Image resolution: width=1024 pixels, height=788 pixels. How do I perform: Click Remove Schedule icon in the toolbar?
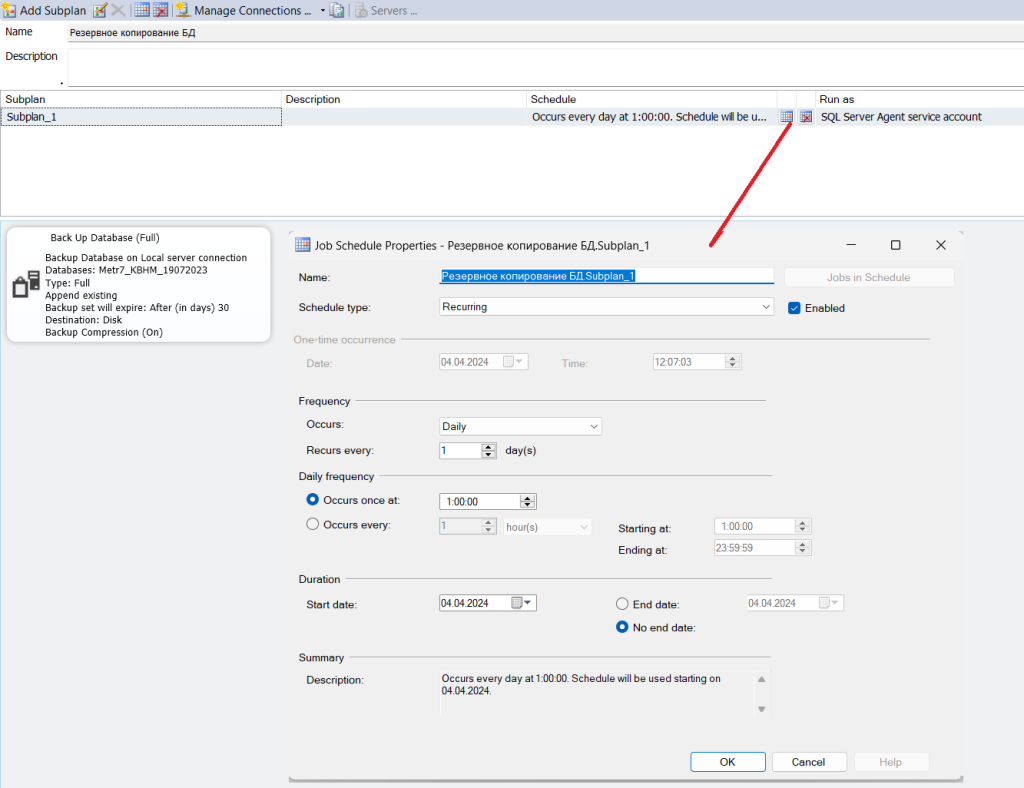160,10
